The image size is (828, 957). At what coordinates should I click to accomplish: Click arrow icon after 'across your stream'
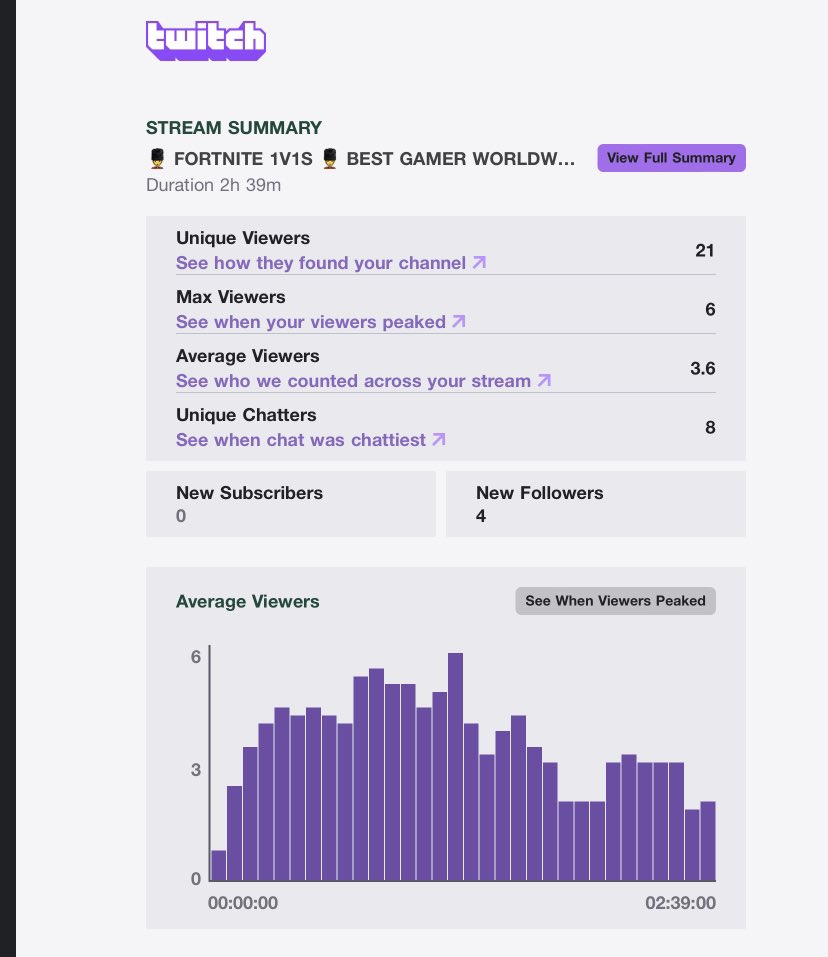coord(544,380)
